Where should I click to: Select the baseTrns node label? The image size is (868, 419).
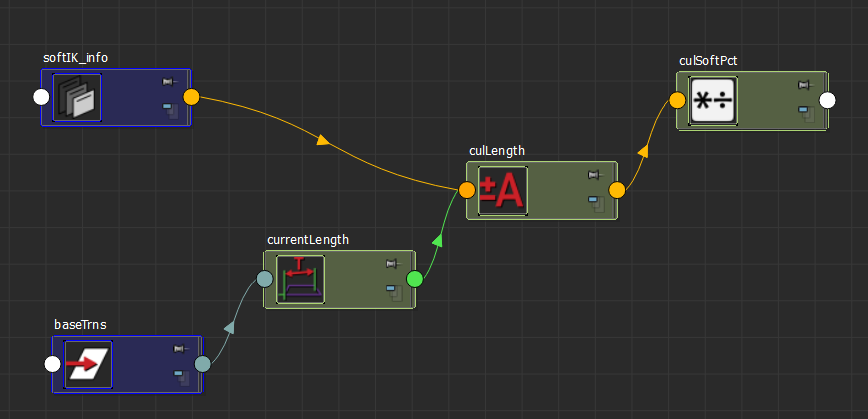[x=80, y=324]
